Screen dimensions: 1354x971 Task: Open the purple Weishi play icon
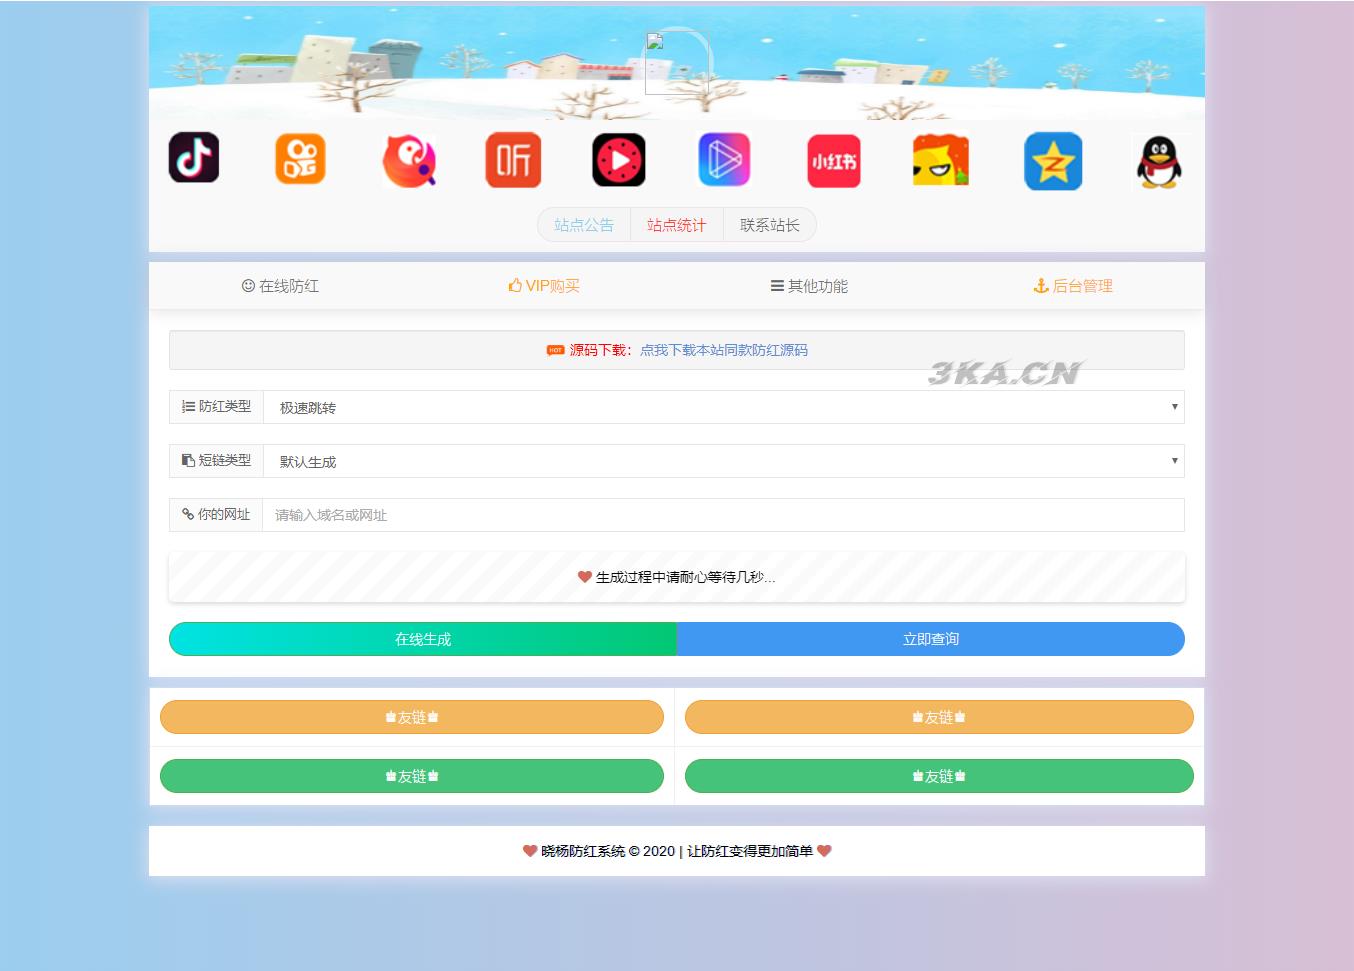(724, 159)
